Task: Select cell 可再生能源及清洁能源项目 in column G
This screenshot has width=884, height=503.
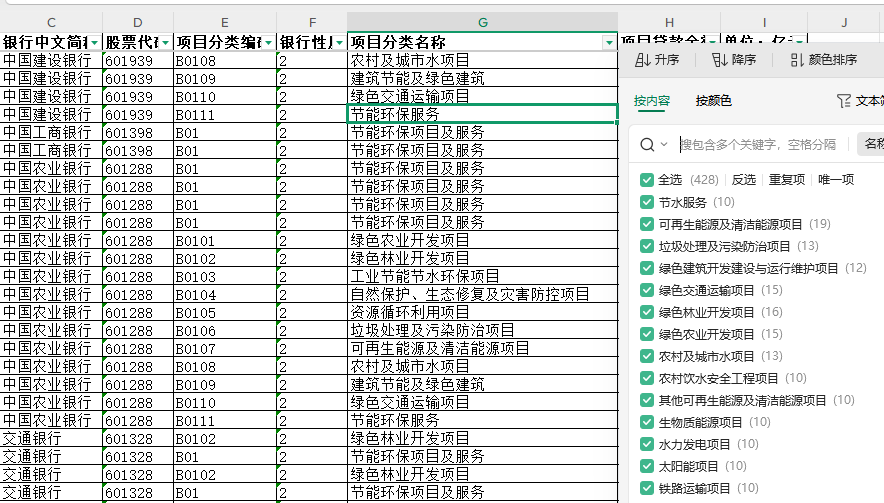Action: pyautogui.click(x=483, y=348)
